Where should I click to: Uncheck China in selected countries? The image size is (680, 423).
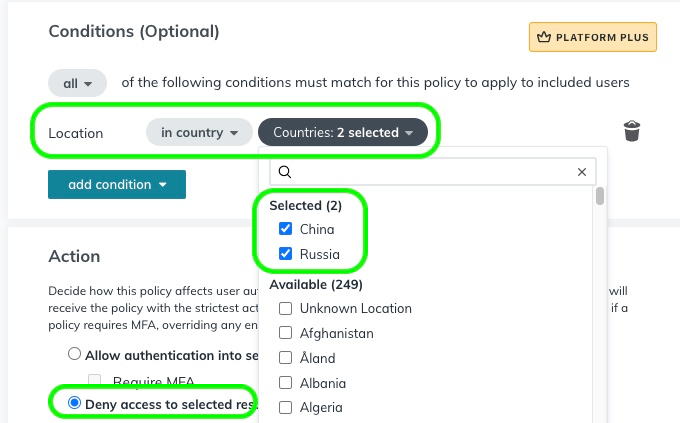[x=286, y=229]
